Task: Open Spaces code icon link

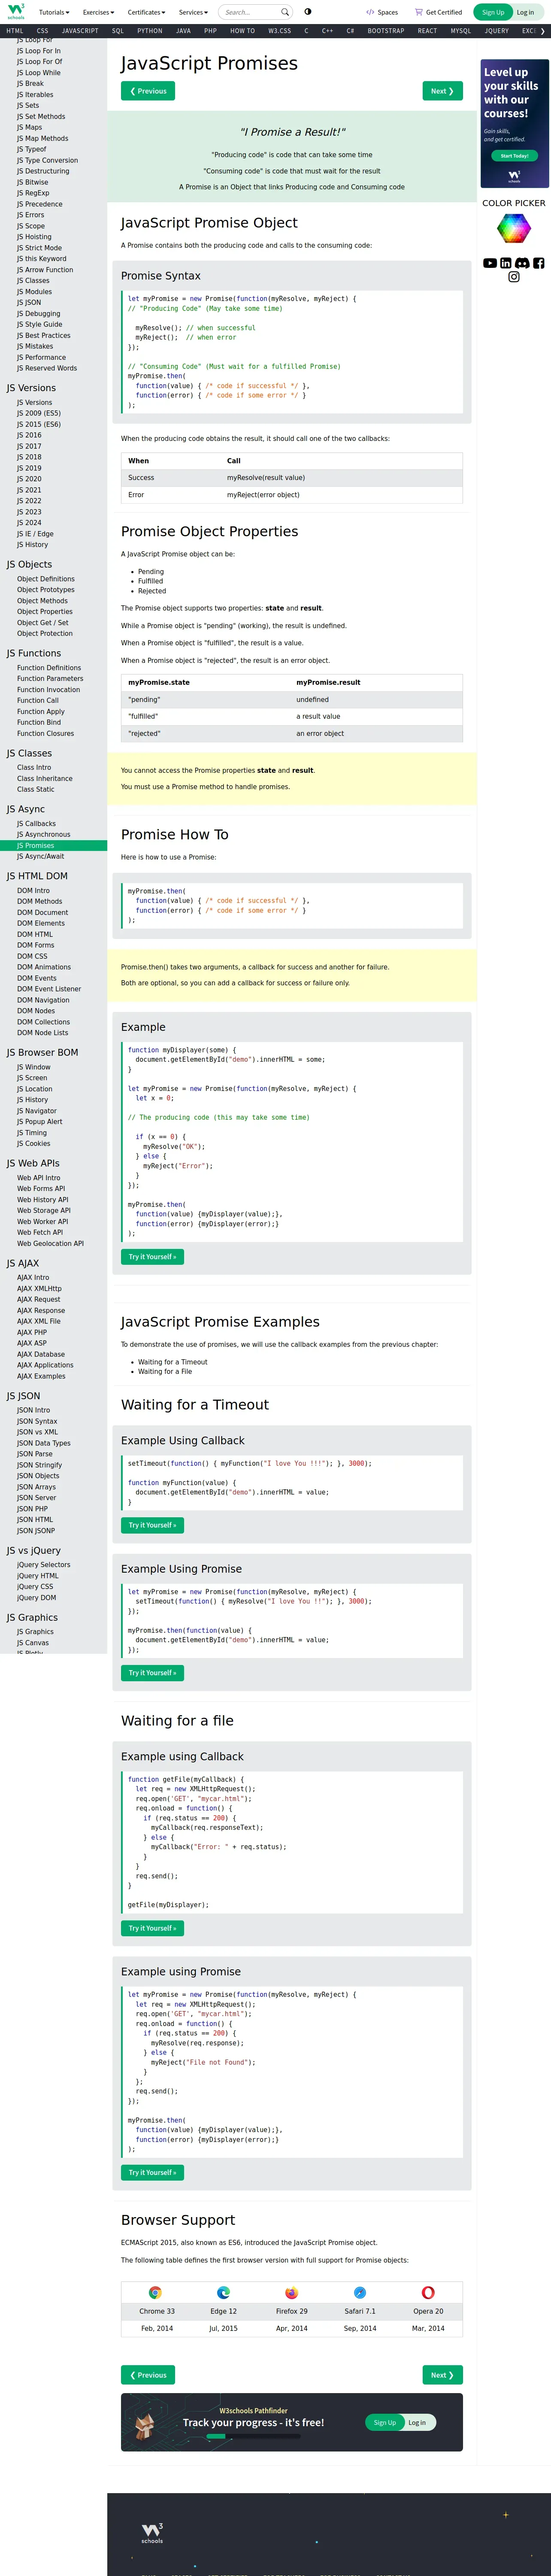Action: [x=382, y=12]
